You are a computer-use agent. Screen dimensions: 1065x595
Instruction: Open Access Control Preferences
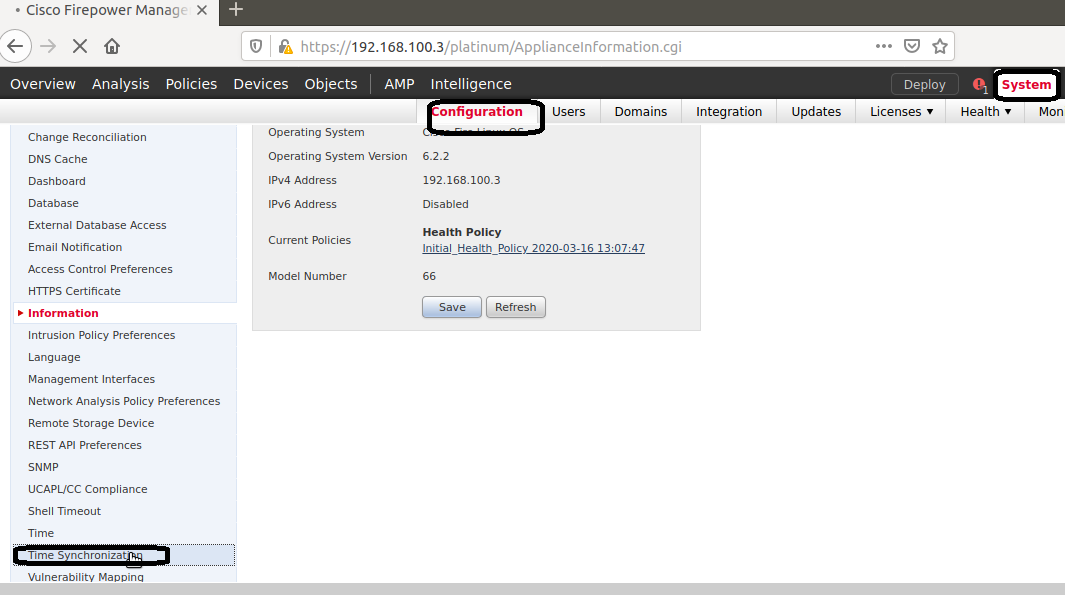100,269
